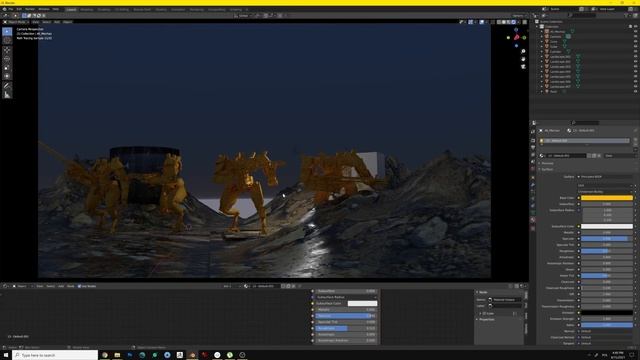Expand the Cylinder row in outliner
640x360 pixels.
click(x=542, y=51)
